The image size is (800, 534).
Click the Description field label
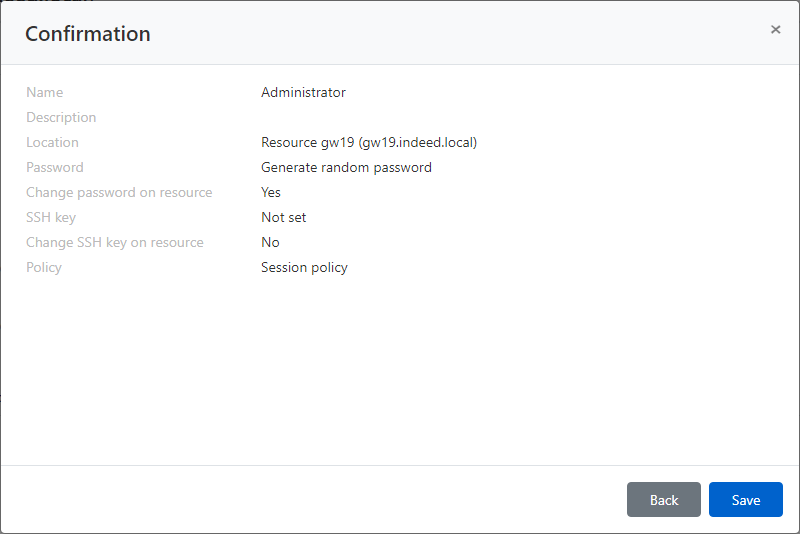61,117
